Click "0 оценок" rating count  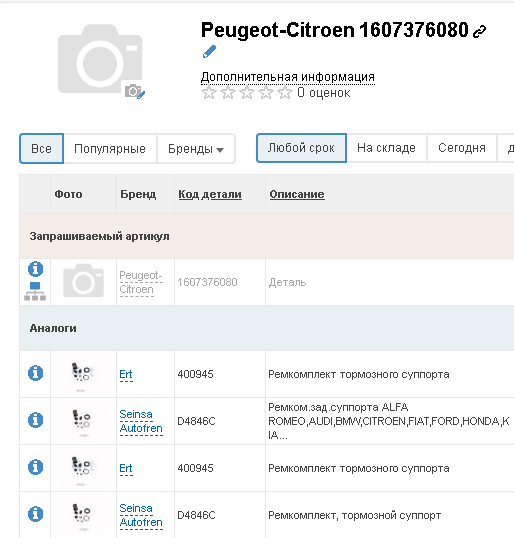[x=324, y=93]
